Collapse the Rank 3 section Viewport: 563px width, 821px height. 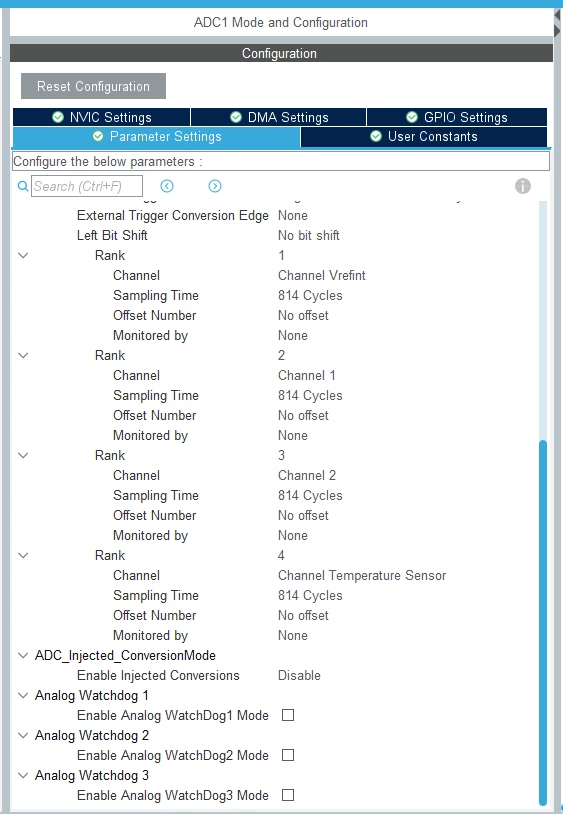click(x=23, y=456)
